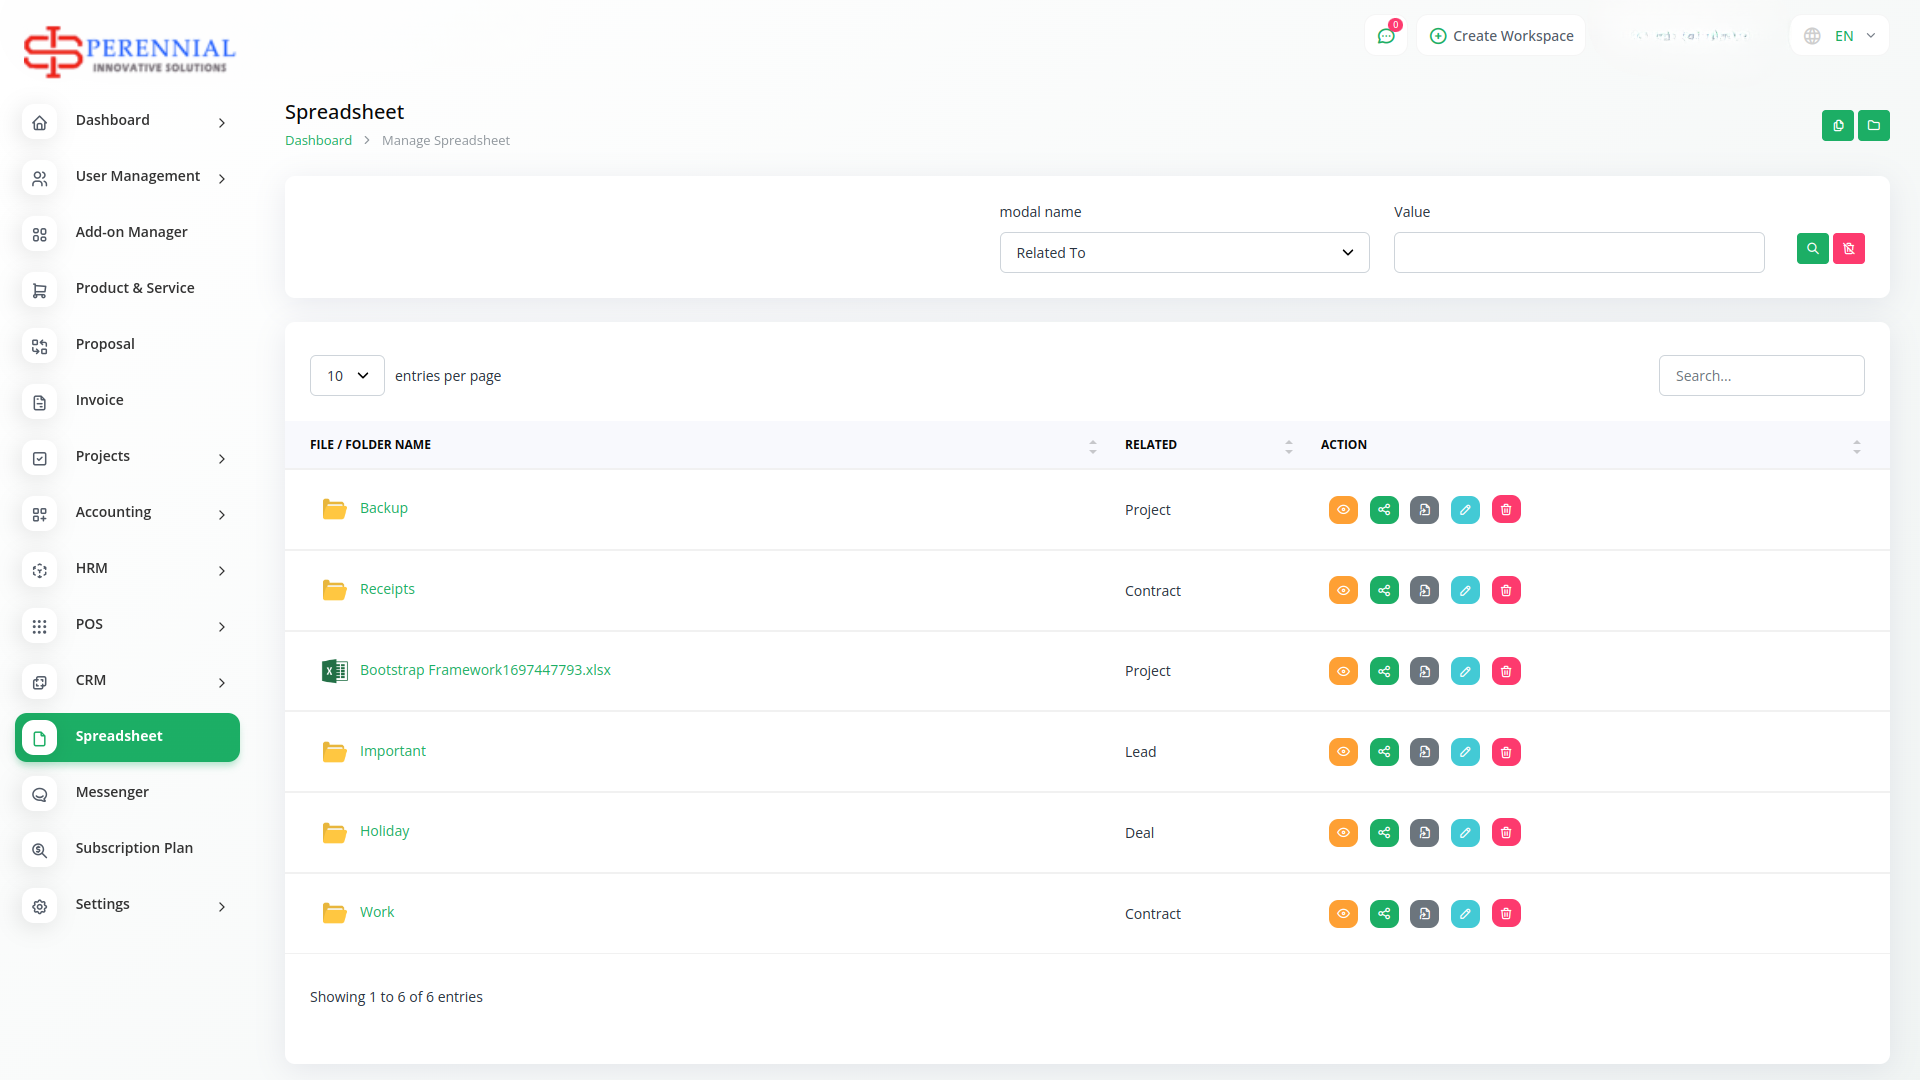
Task: Click the Create Workspace button
Action: pos(1501,36)
